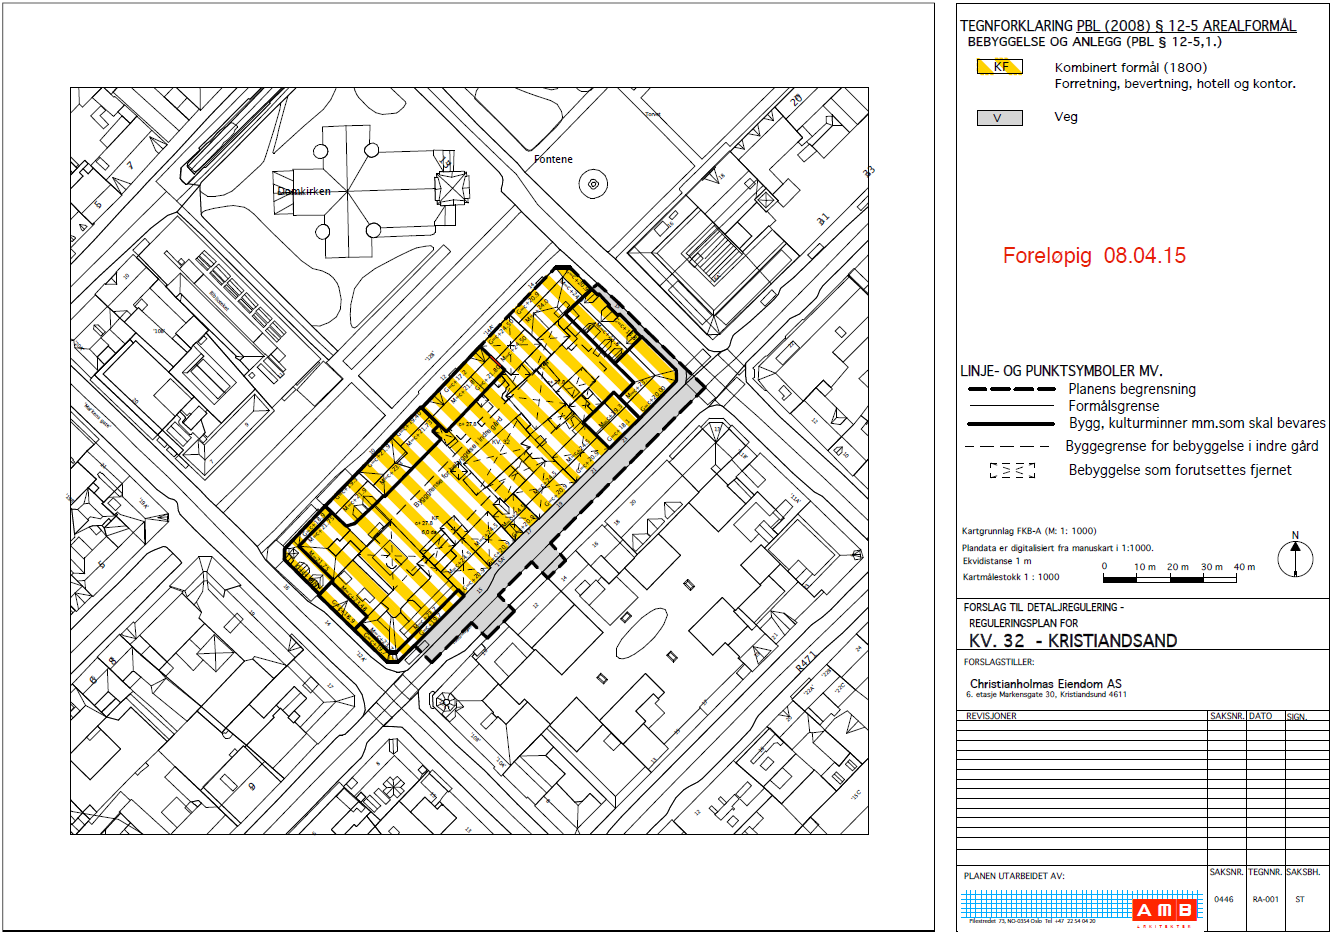Screen dimensions: 1333x936
Task: Click the 'Kombinert formål (1800)' legend text
Action: tap(1130, 68)
